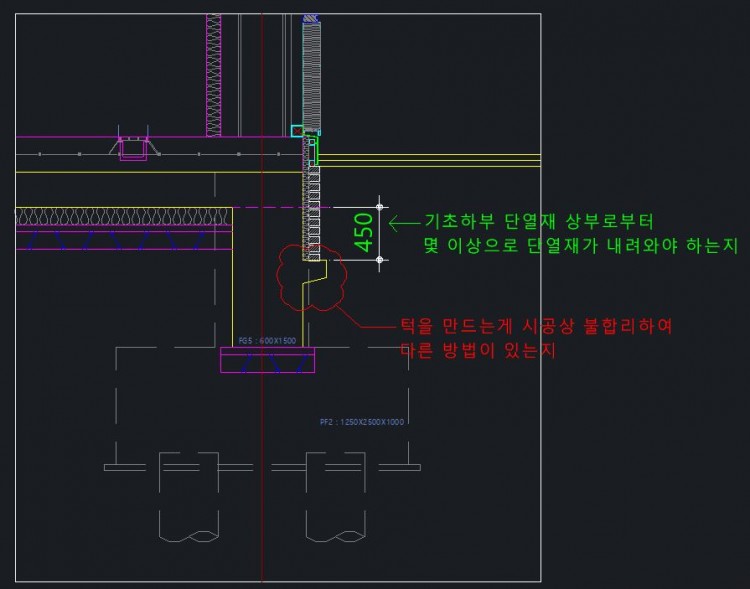Select the magenta hatched wall insulation column
750x589 pixels.
click(x=213, y=75)
